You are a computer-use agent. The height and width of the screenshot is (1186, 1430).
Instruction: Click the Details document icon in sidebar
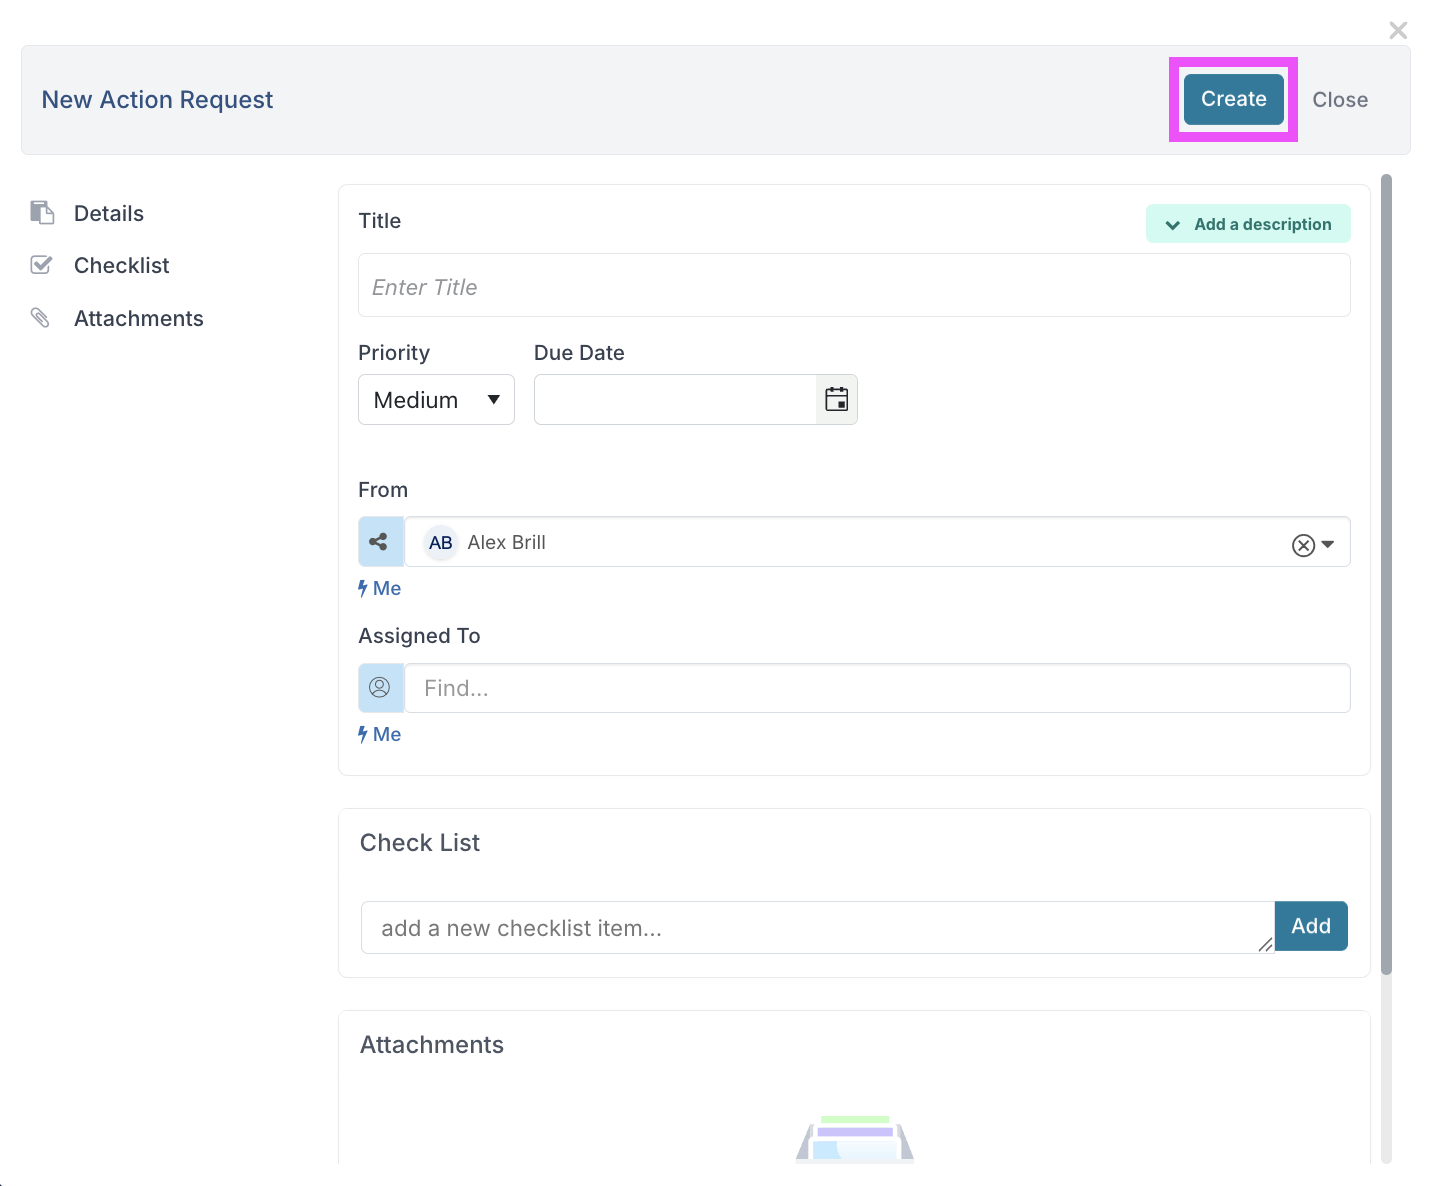point(42,213)
